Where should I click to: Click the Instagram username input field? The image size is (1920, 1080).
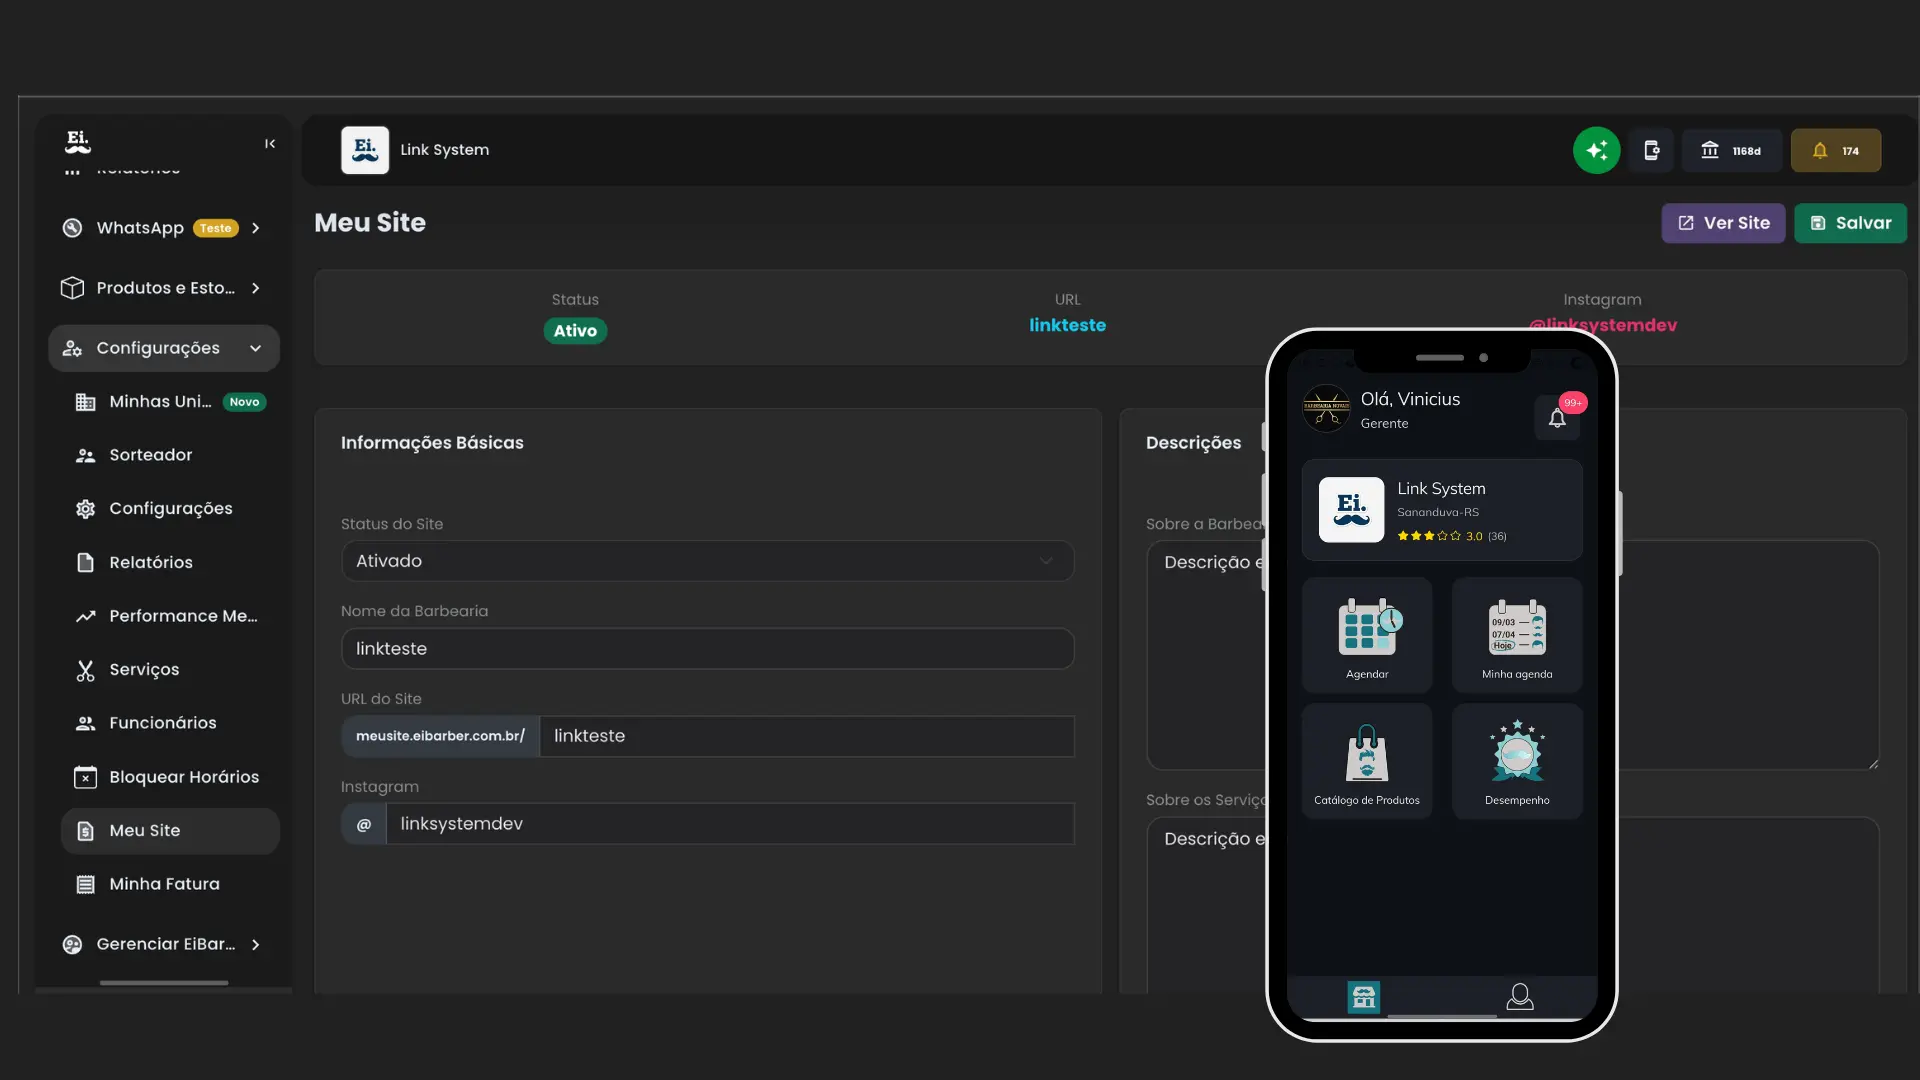click(x=730, y=823)
